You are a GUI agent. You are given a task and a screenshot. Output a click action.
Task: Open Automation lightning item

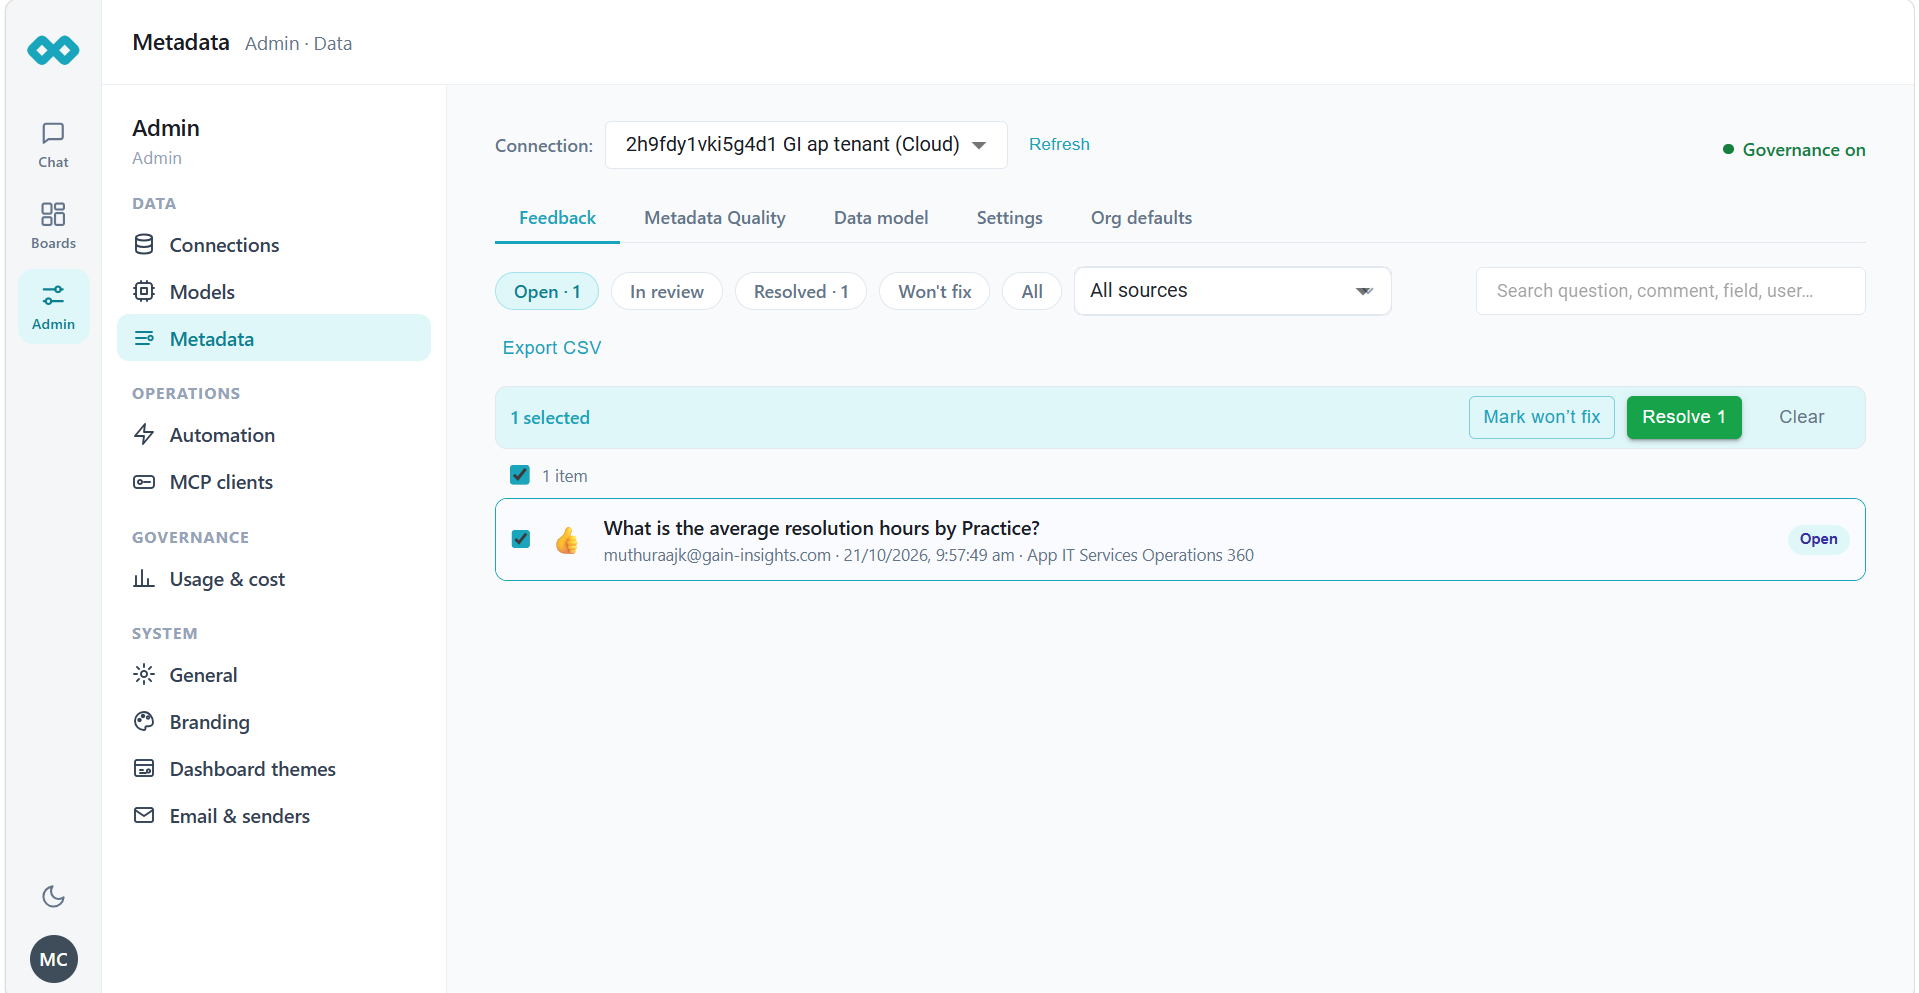tap(273, 435)
